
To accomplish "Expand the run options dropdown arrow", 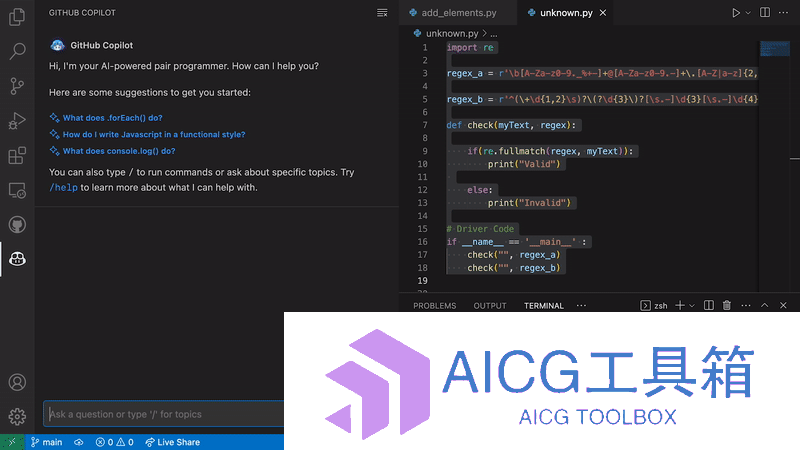I will click(x=748, y=13).
